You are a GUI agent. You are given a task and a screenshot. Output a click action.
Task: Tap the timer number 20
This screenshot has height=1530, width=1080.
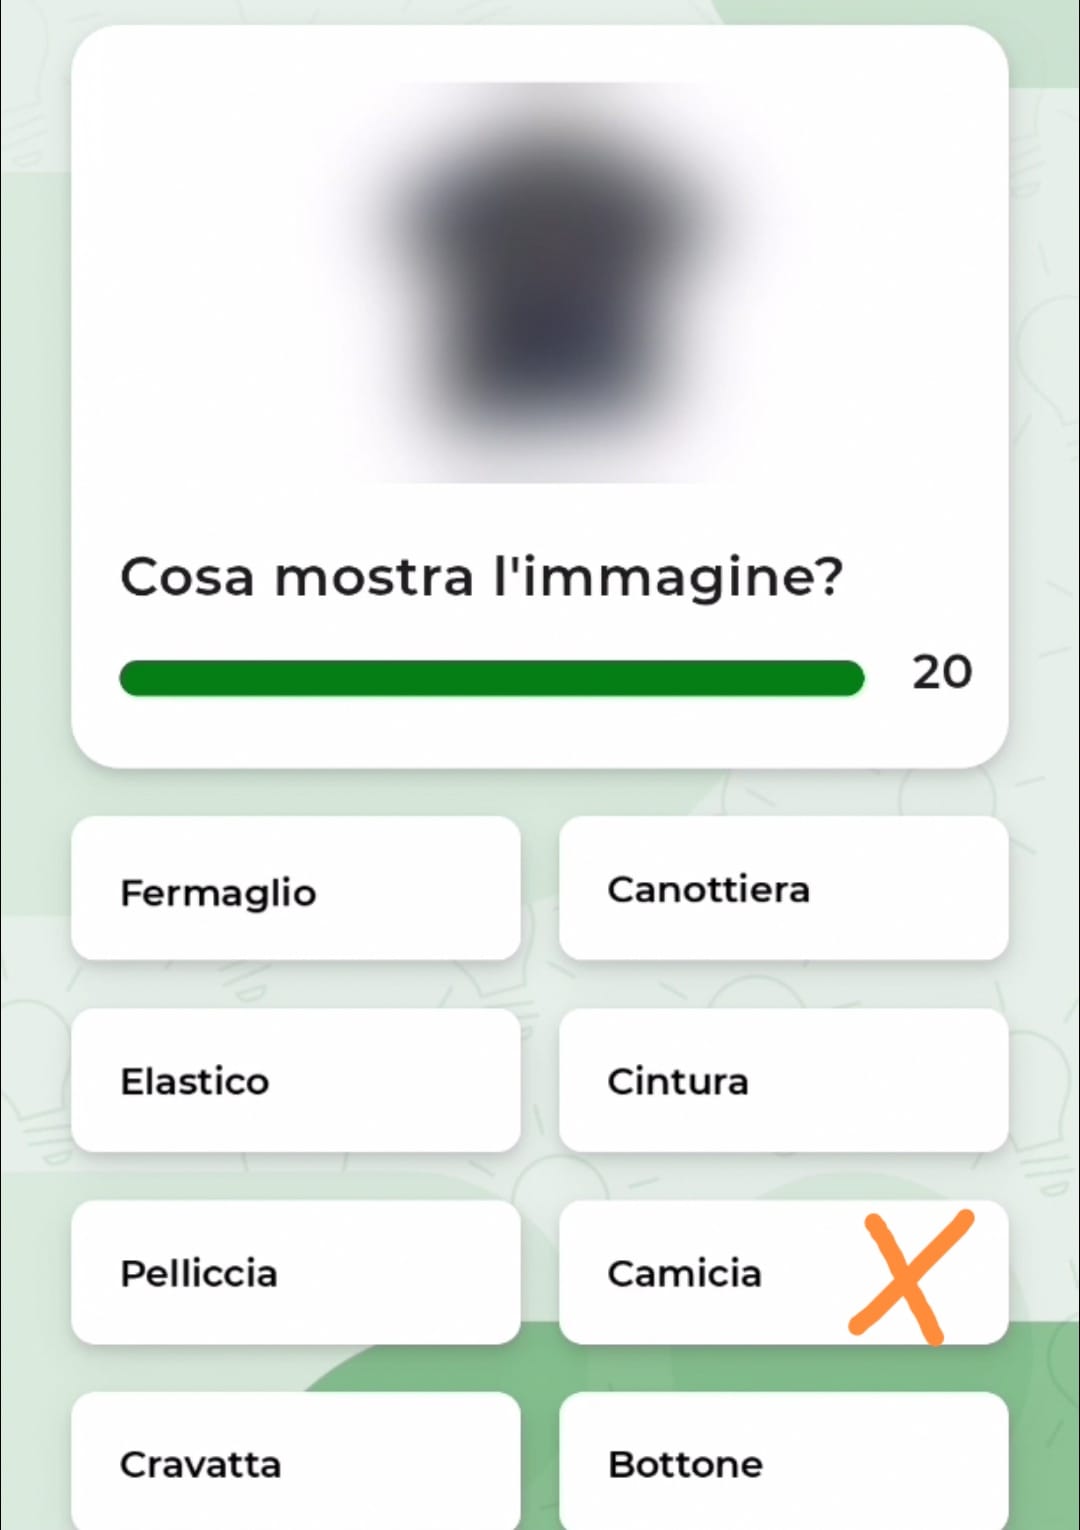(x=941, y=672)
